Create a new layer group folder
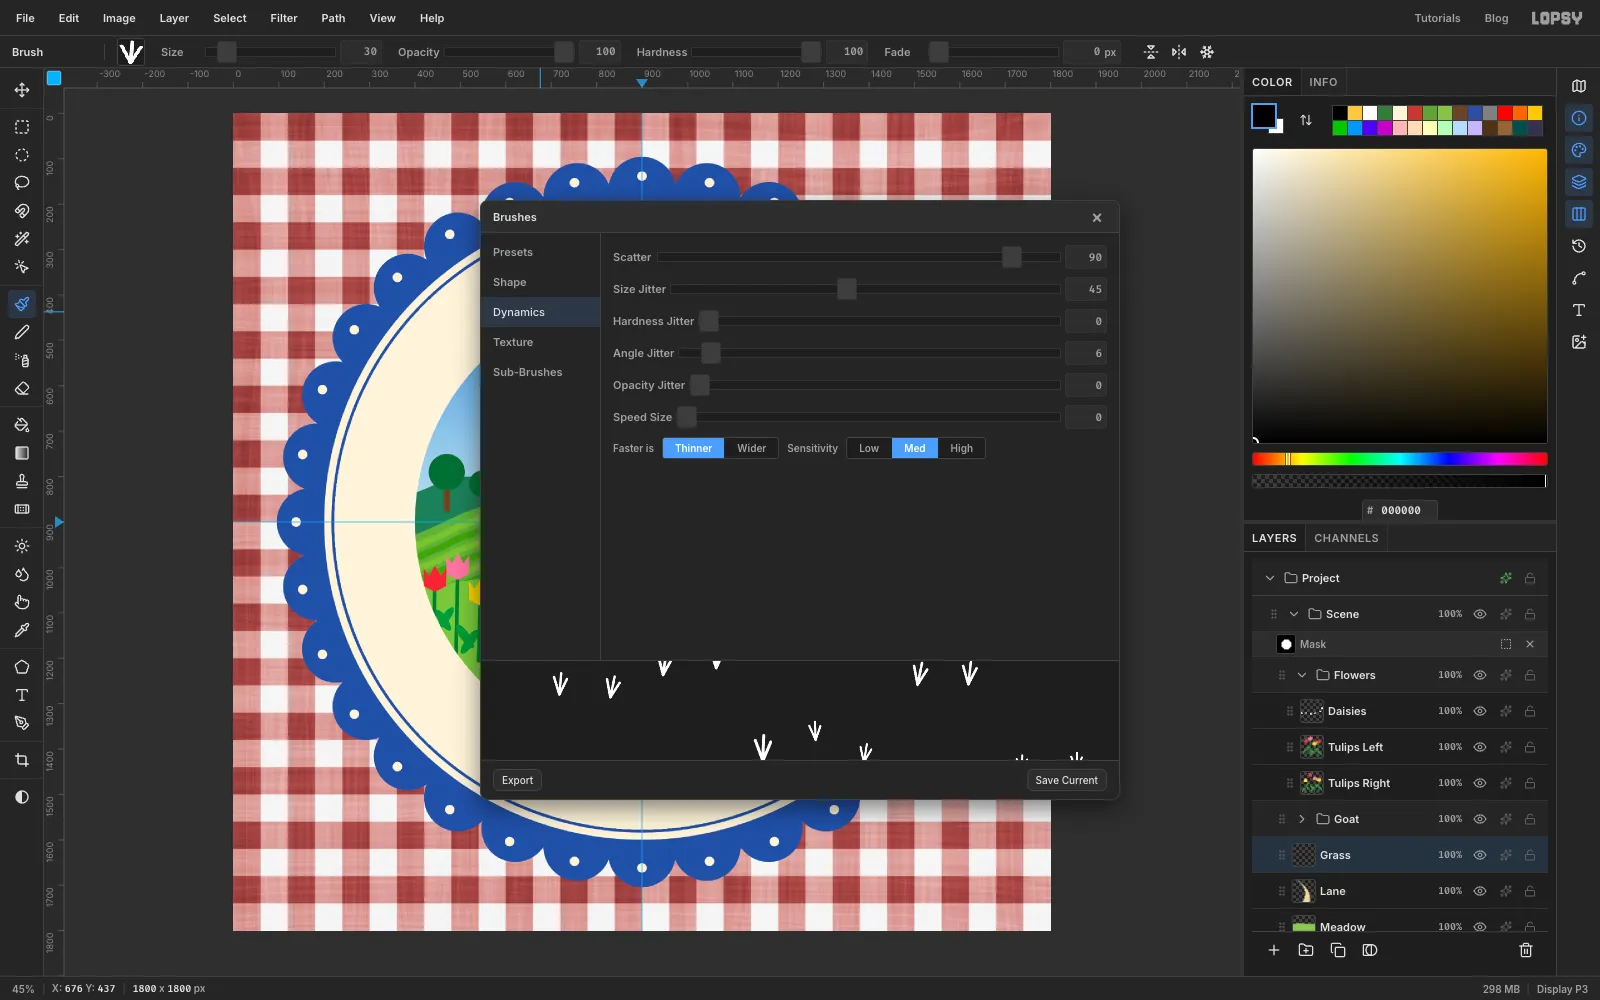 click(1306, 950)
